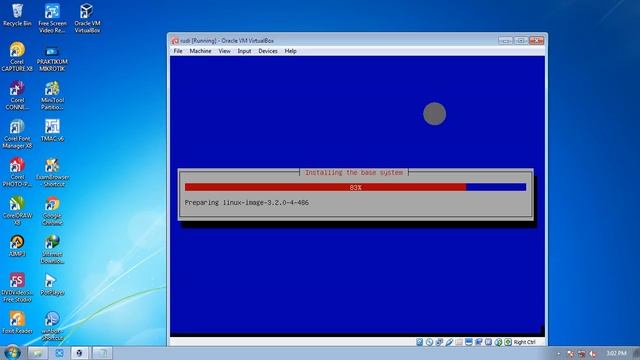Screen dimensions: 640x360
Task: Click the volume speaker tray icon
Action: click(593, 353)
